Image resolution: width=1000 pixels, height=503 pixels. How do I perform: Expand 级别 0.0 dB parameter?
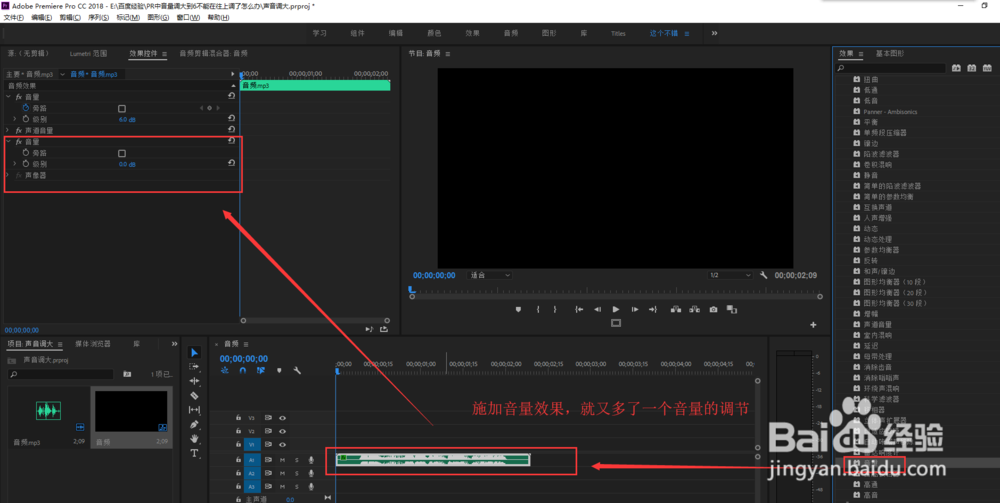[x=15, y=164]
